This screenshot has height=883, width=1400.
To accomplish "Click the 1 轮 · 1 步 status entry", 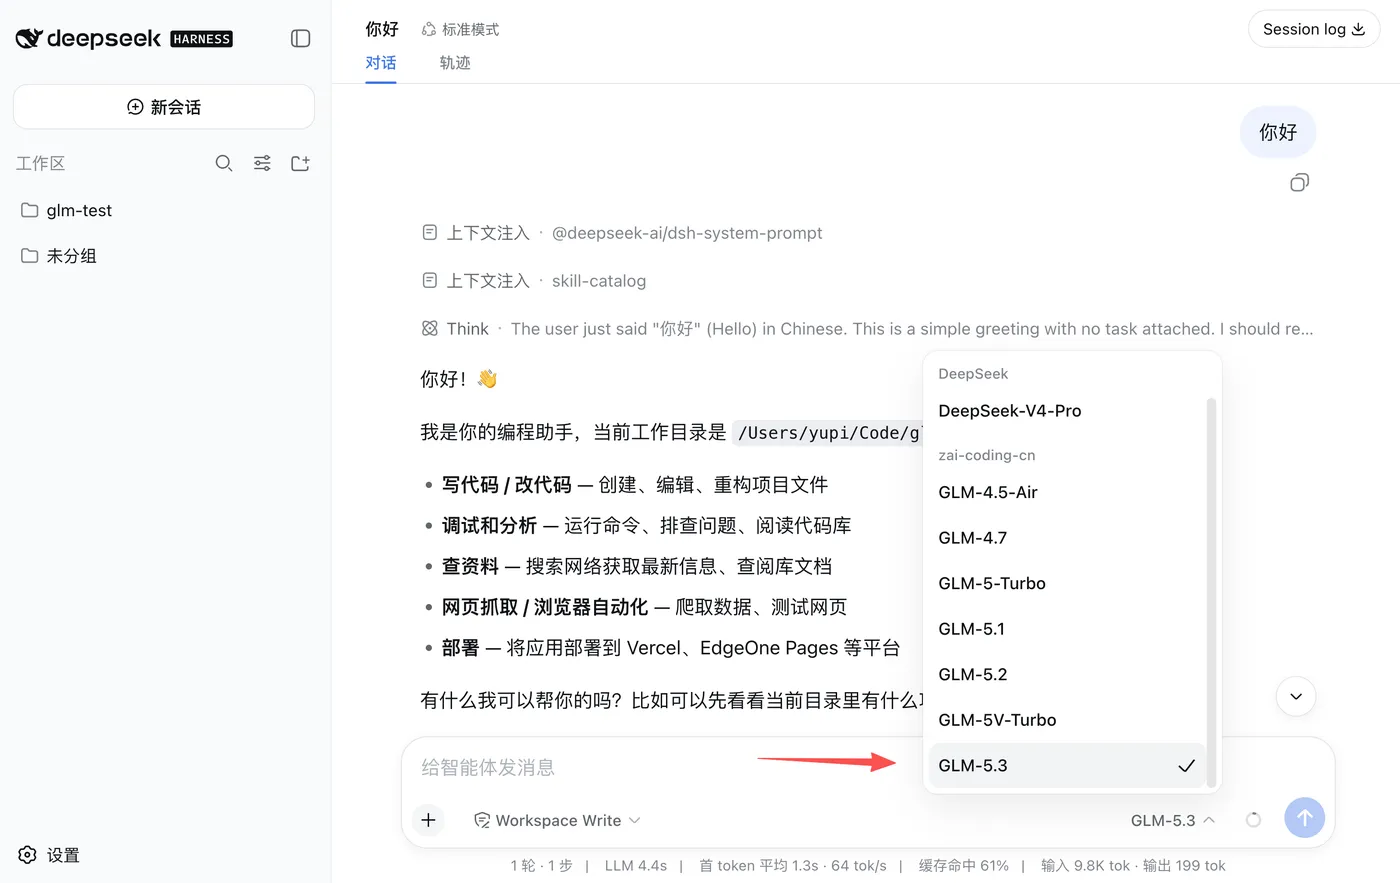I will (x=541, y=866).
